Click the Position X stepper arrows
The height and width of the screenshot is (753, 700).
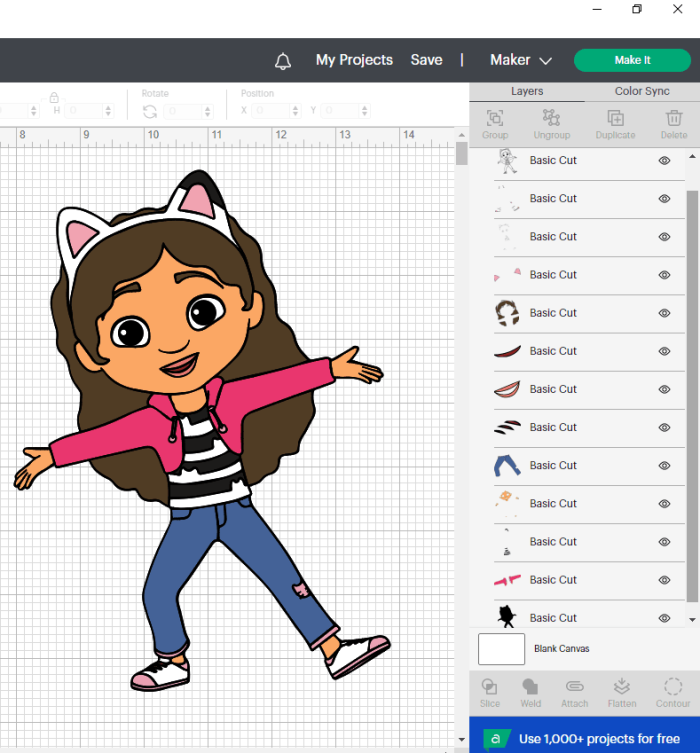[295, 111]
